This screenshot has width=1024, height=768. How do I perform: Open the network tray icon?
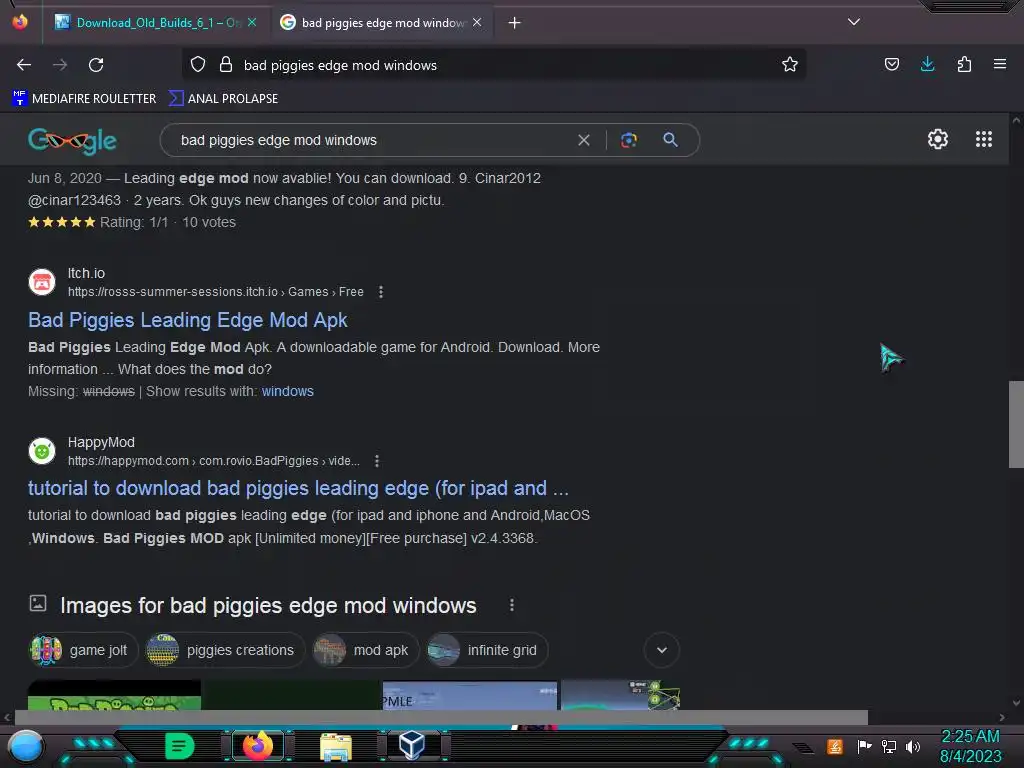[888, 746]
